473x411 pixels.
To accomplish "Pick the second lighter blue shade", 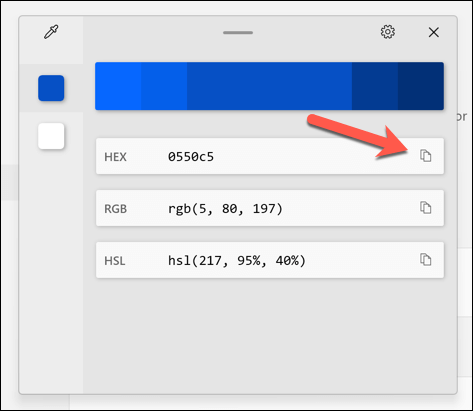I will [164, 86].
